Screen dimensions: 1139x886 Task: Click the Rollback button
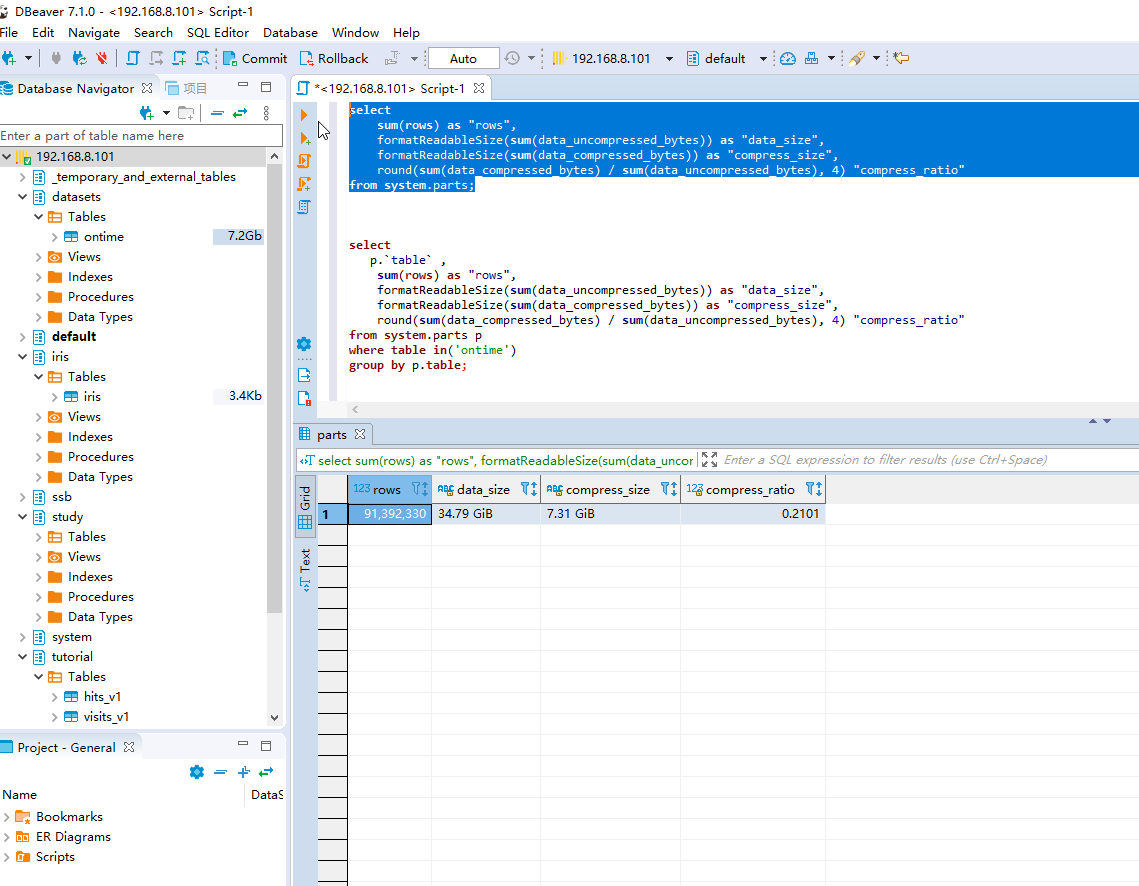tap(335, 59)
